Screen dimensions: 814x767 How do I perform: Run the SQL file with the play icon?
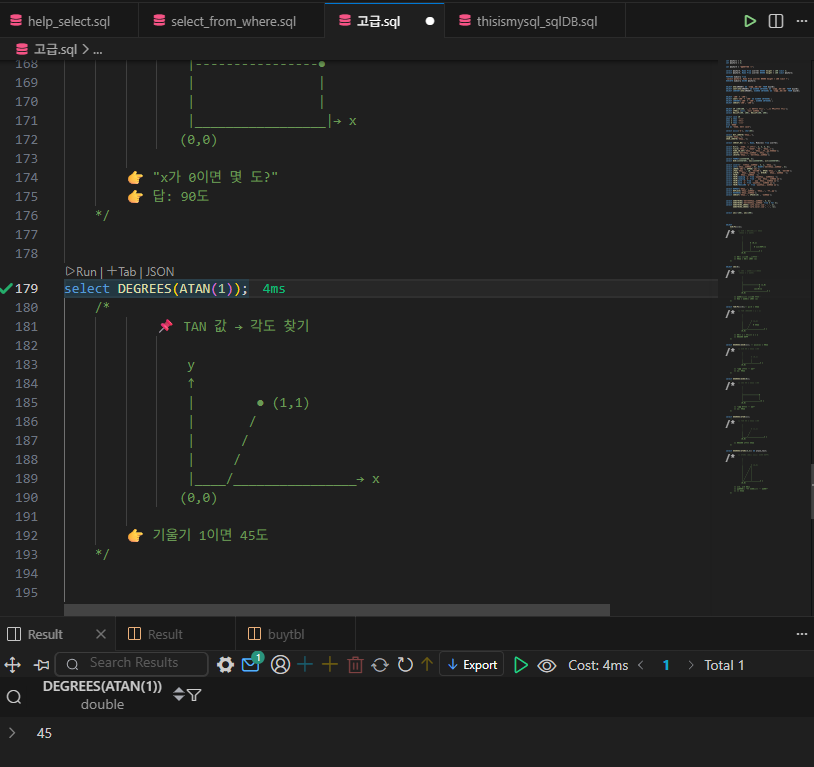coord(750,21)
